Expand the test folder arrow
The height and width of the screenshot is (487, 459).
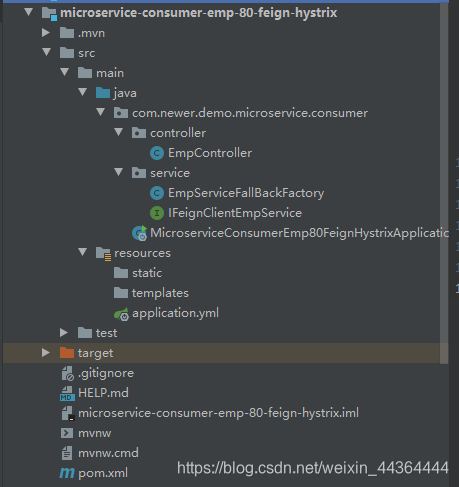point(64,333)
